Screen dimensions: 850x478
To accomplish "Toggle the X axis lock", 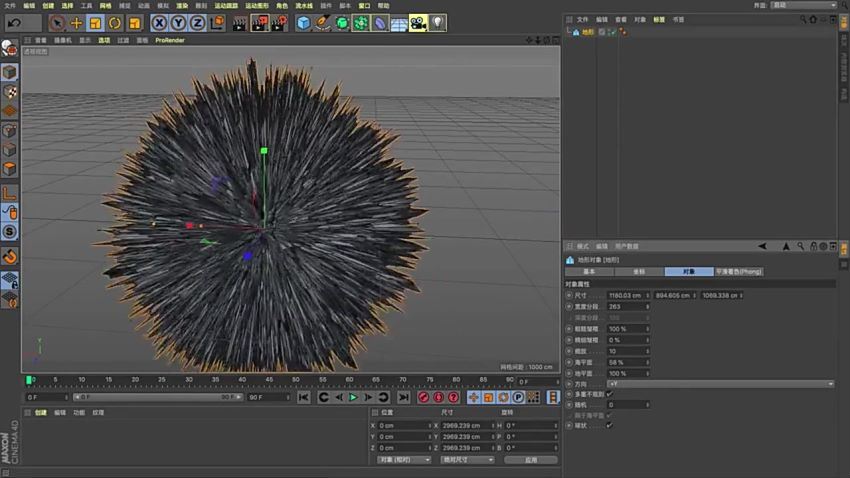I will (159, 23).
